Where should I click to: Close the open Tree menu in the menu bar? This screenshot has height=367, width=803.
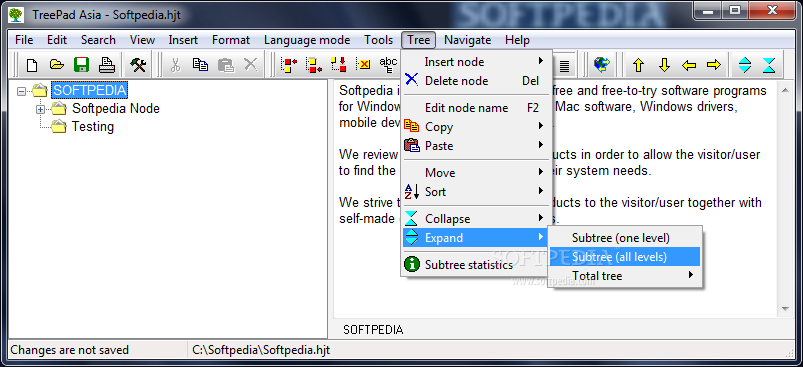(419, 40)
